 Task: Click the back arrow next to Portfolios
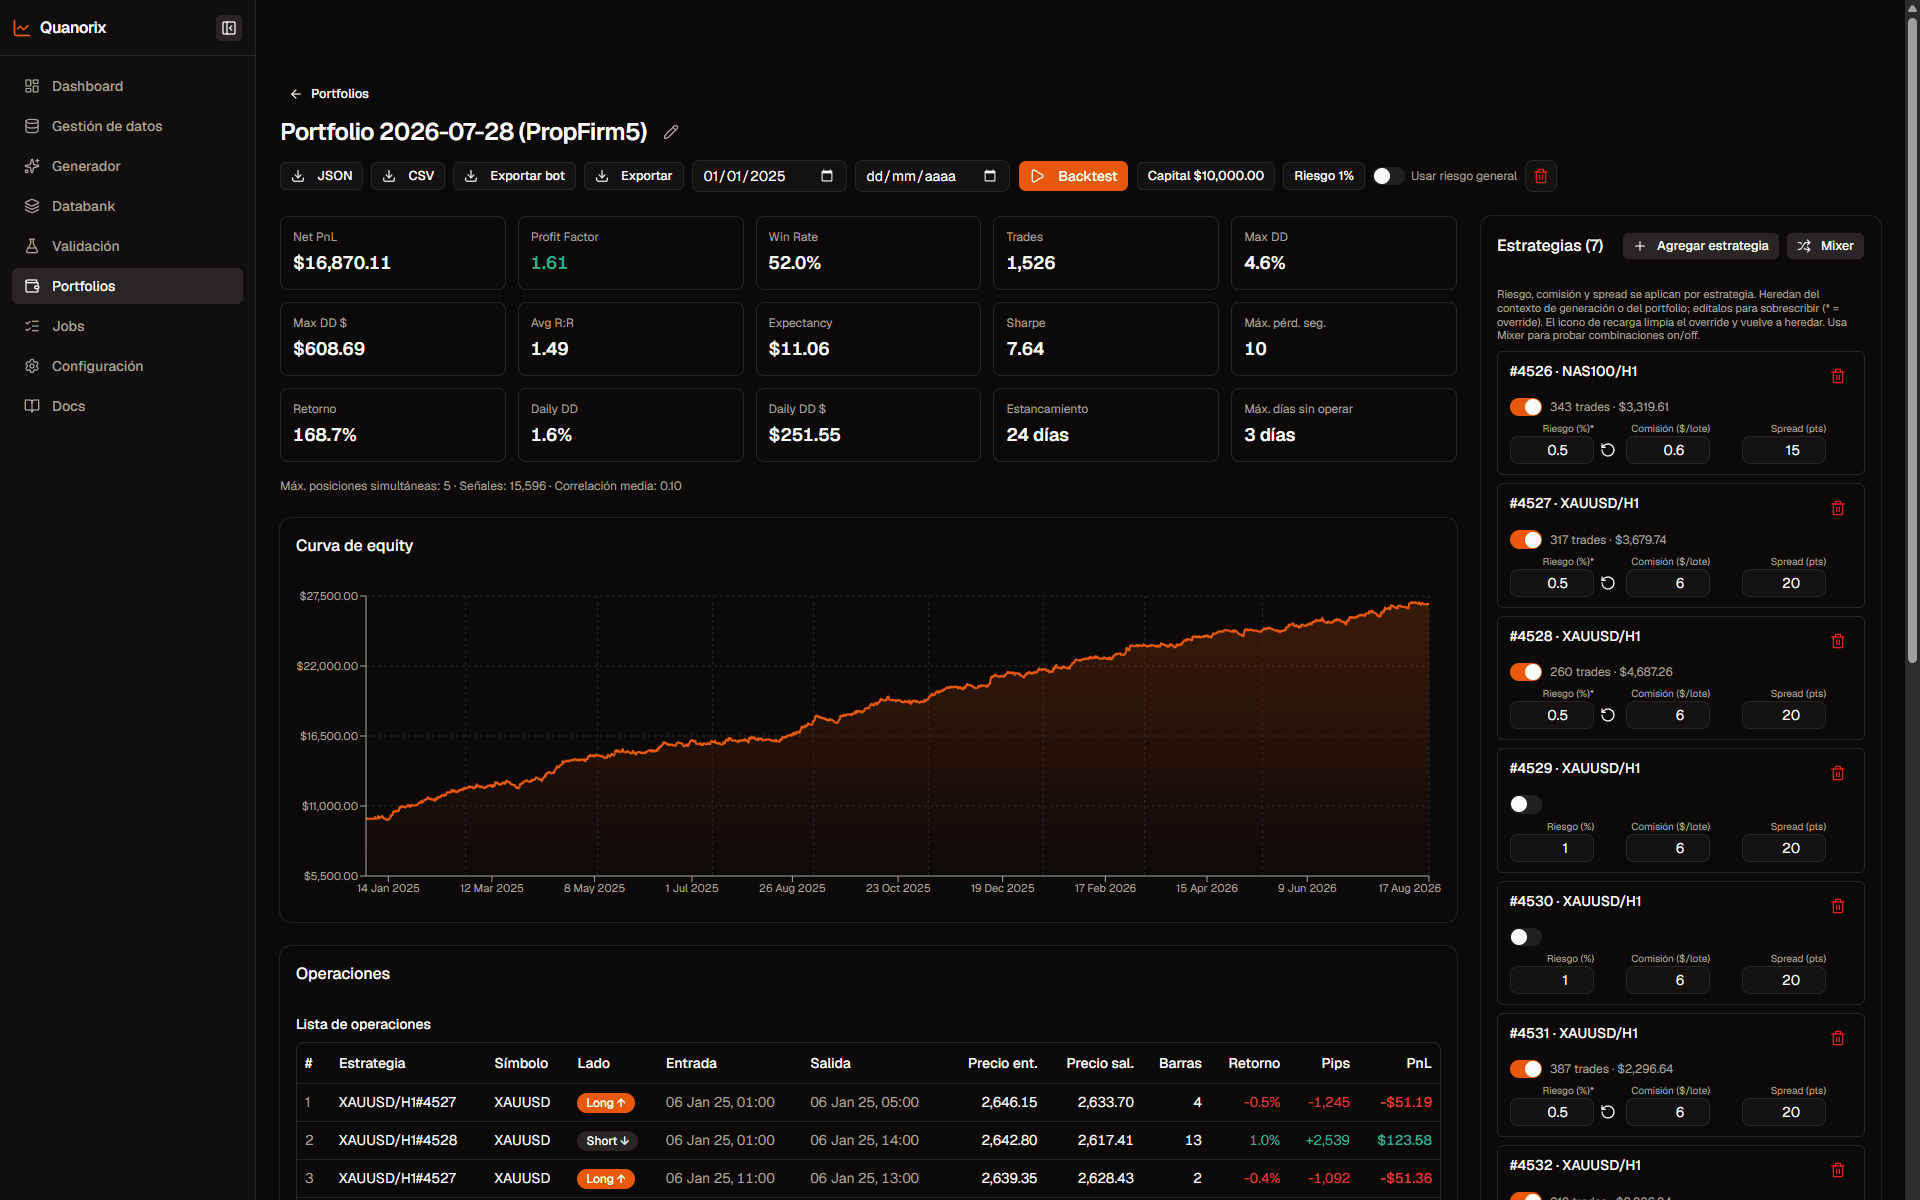(295, 94)
